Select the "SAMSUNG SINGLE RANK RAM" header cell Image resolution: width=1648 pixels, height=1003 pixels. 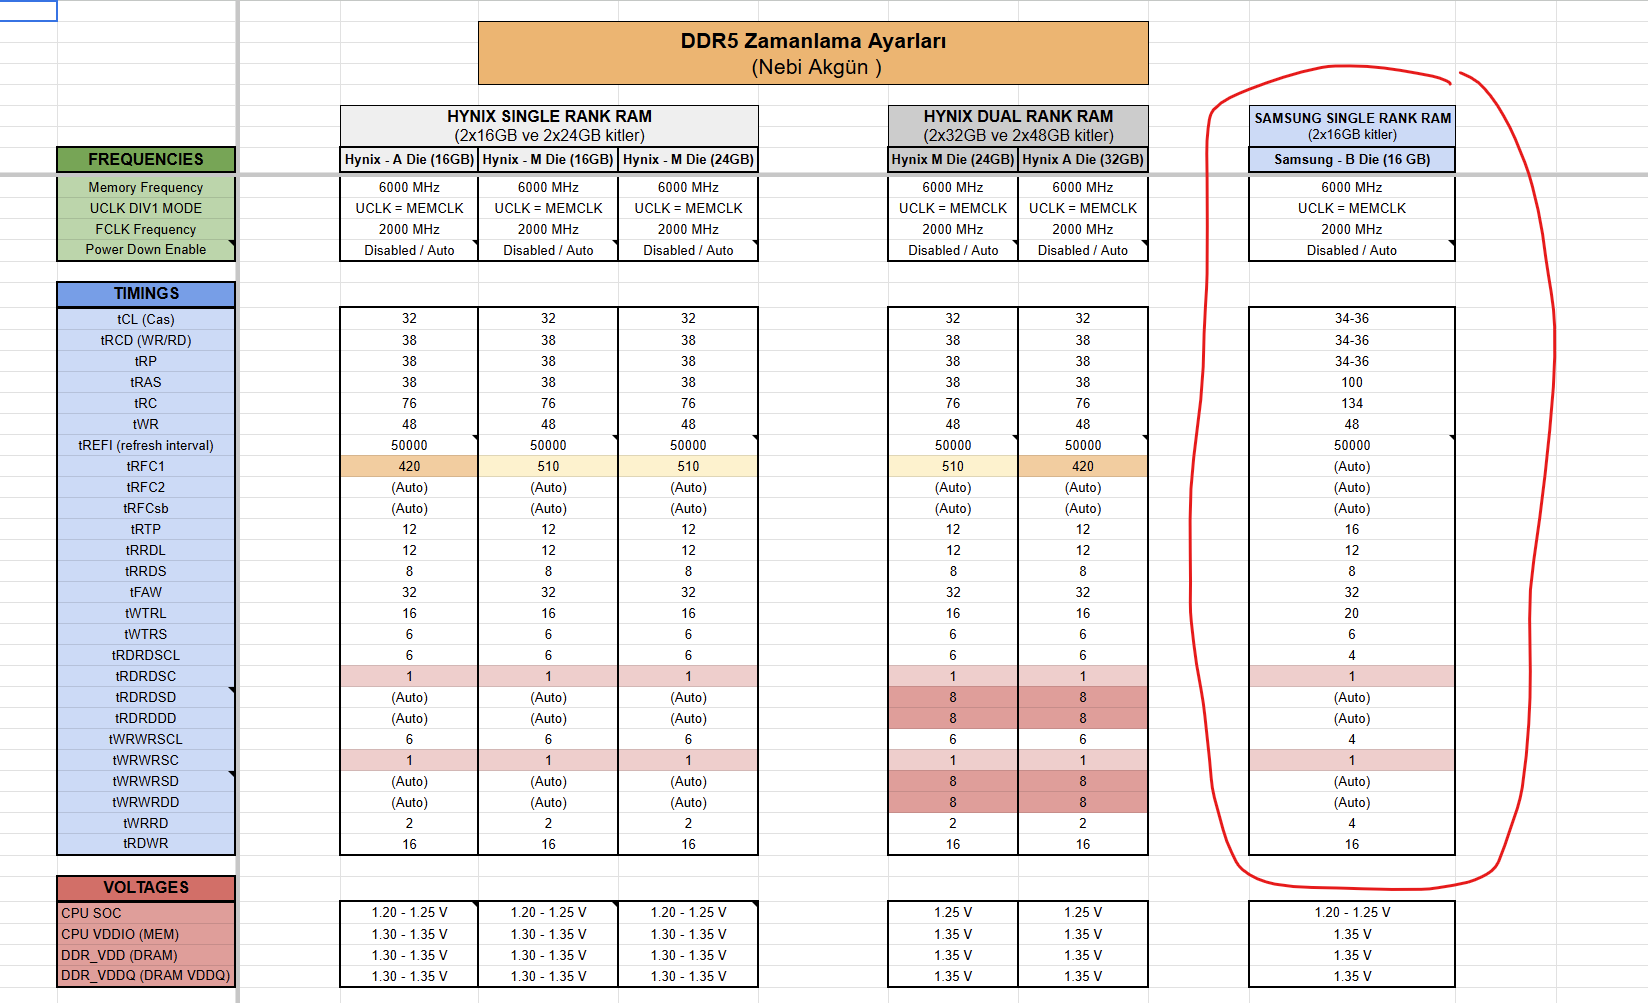tap(1352, 126)
